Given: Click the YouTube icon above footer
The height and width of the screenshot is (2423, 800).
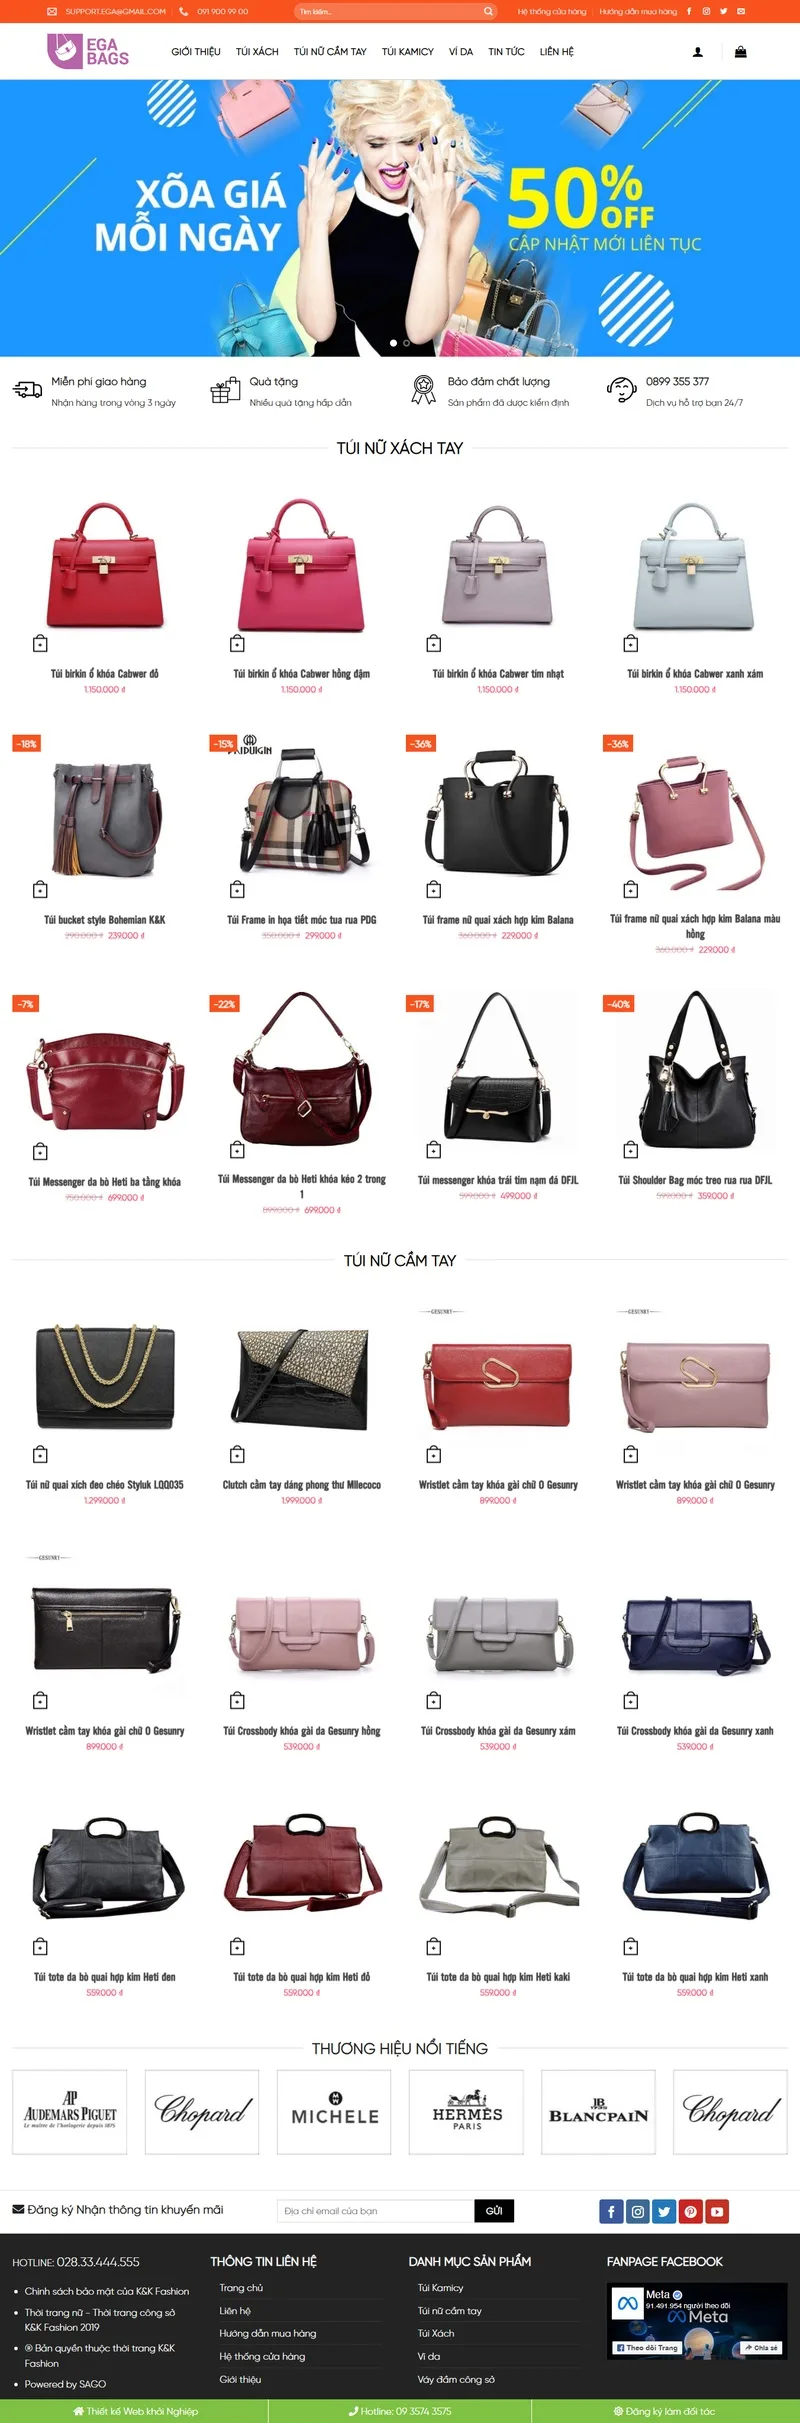Looking at the screenshot, I should click(717, 2211).
